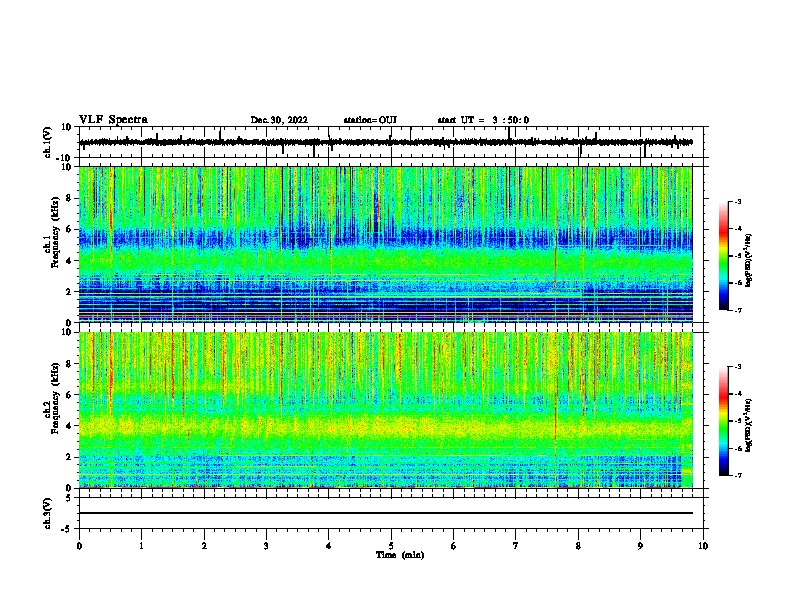This screenshot has width=792, height=612.
Task: Click the date label 'Dec. 30, 2022'
Action: pyautogui.click(x=279, y=120)
